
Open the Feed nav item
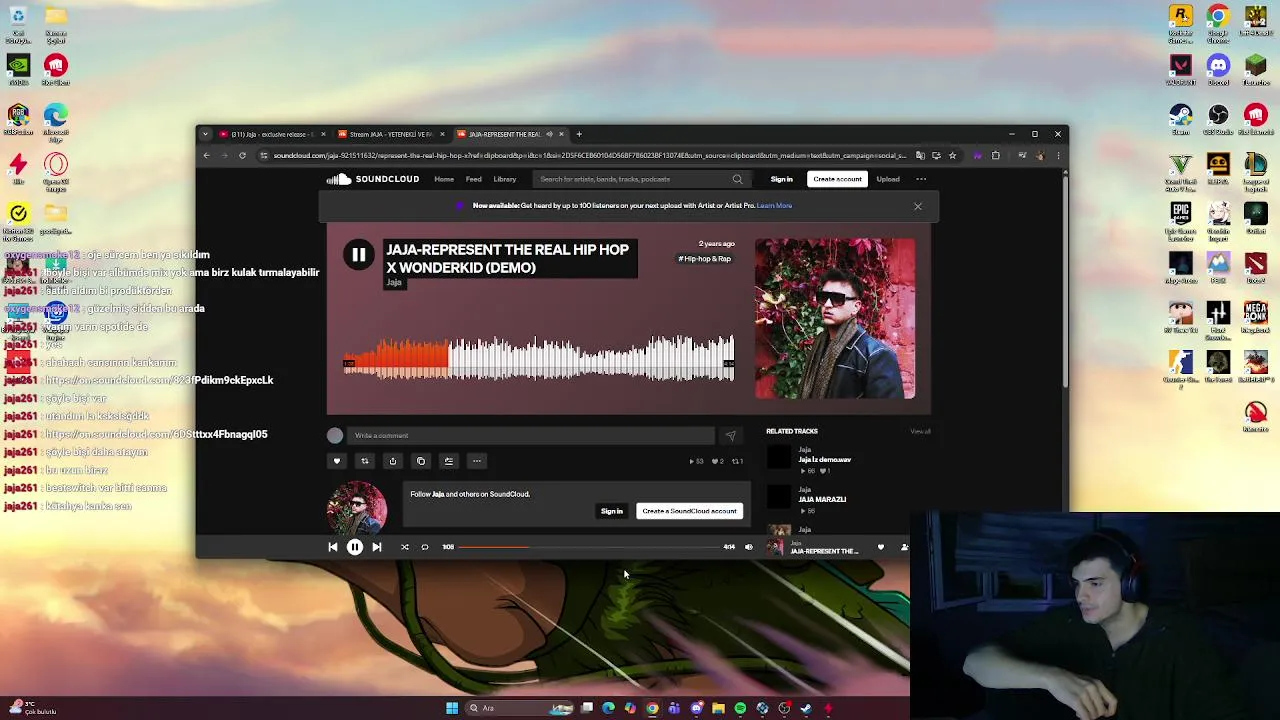[x=473, y=179]
